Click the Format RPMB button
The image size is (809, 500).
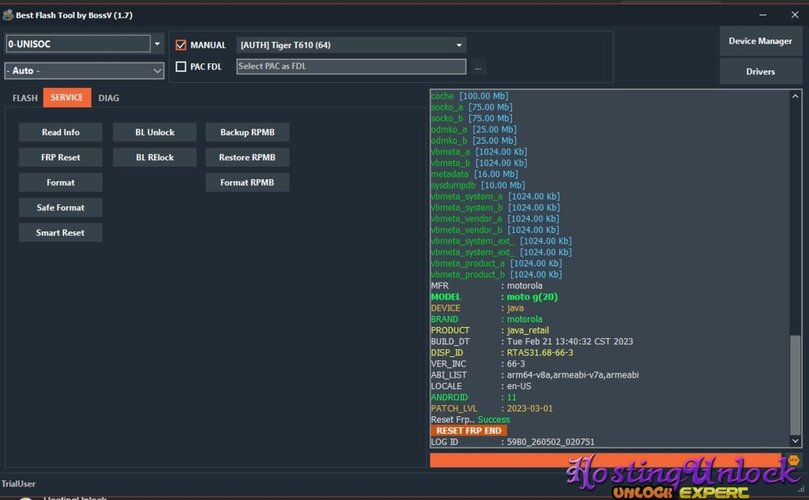click(x=247, y=182)
